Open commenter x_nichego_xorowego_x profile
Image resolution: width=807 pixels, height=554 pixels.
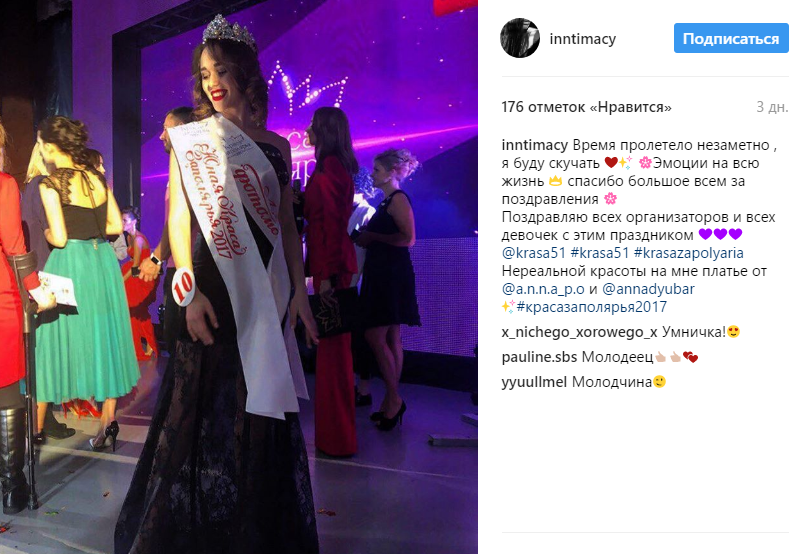pos(579,332)
